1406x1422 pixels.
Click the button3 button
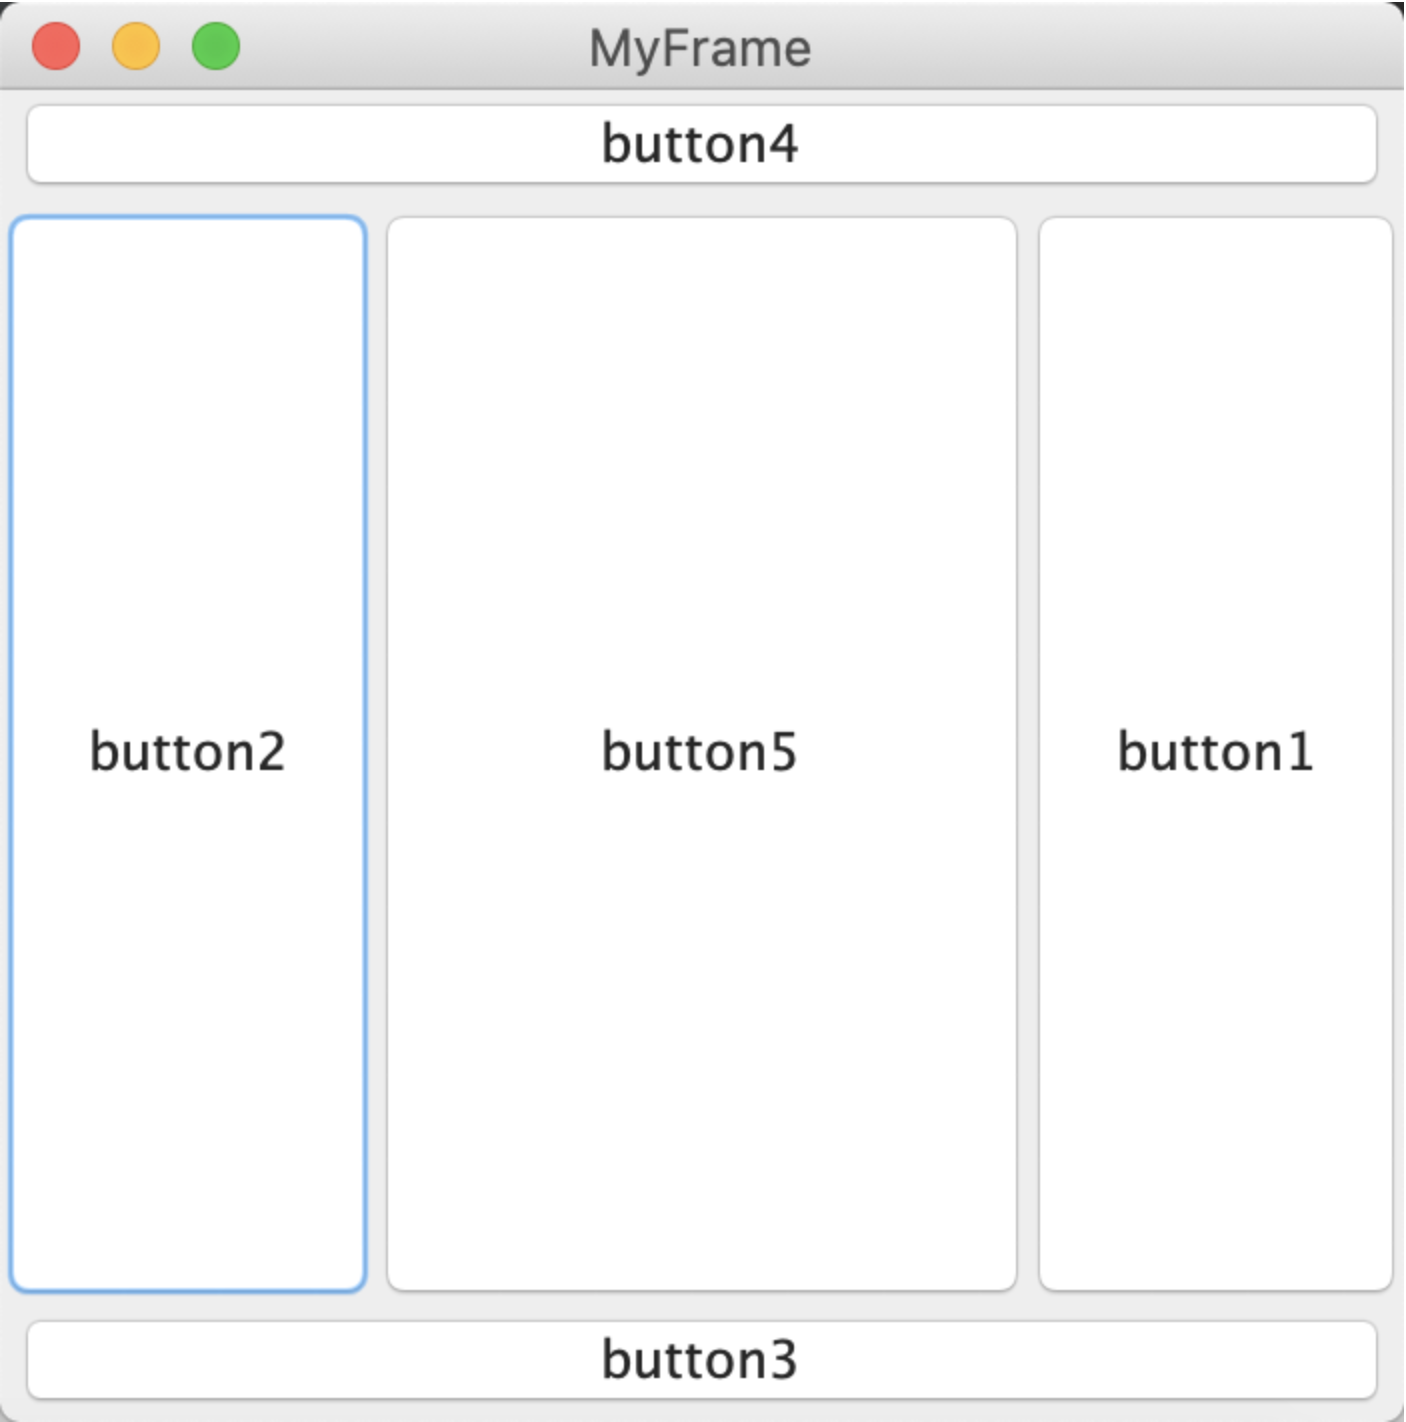(x=701, y=1359)
